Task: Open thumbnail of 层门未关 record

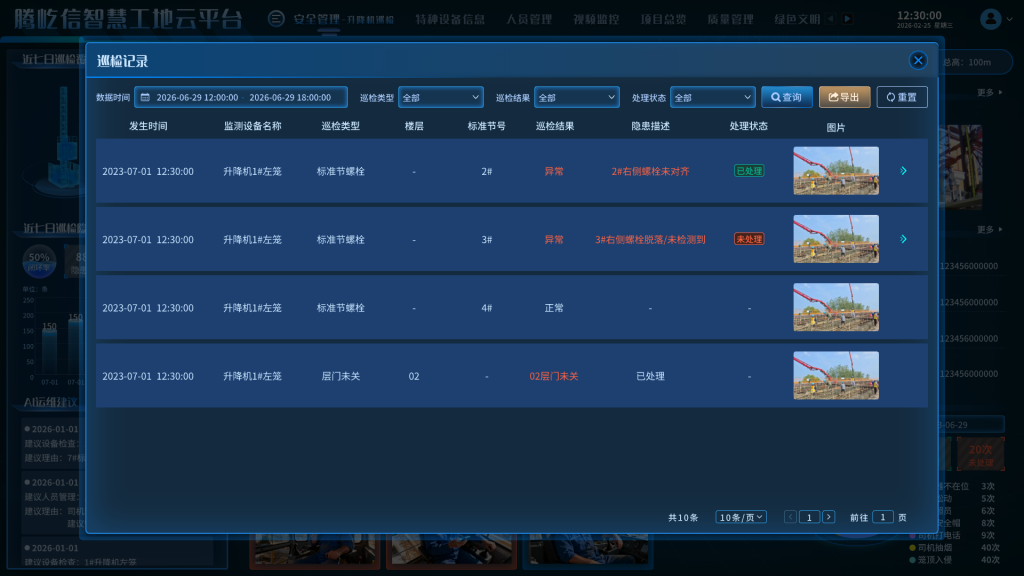Action: 835,376
